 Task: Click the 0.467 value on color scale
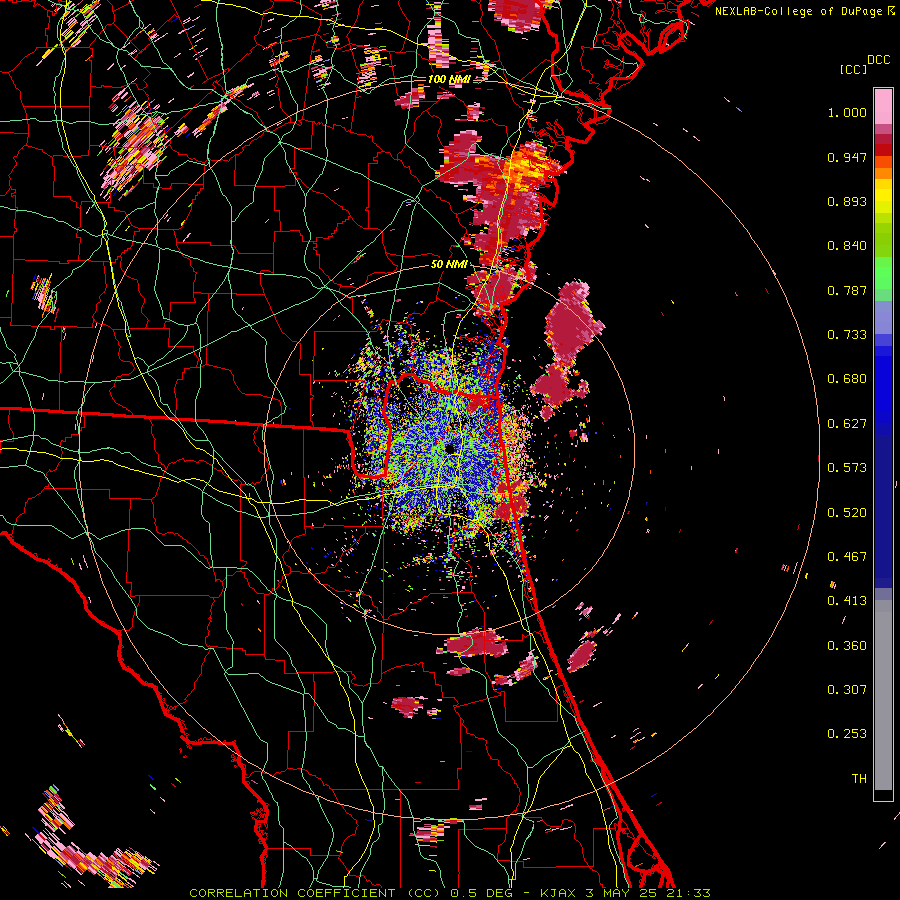click(x=847, y=557)
